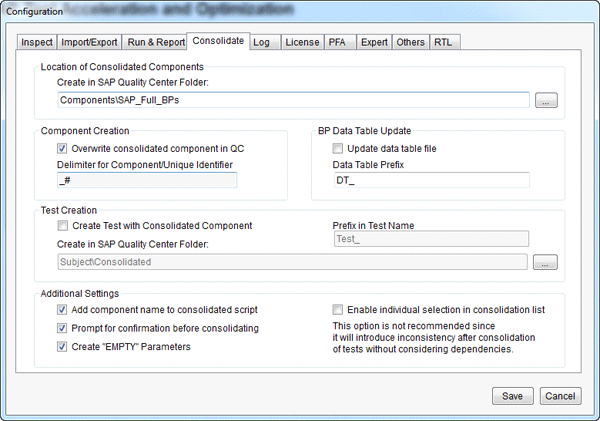The width and height of the screenshot is (600, 421).
Task: Uncheck Overwrite consolidated component in QC
Action: (x=63, y=148)
